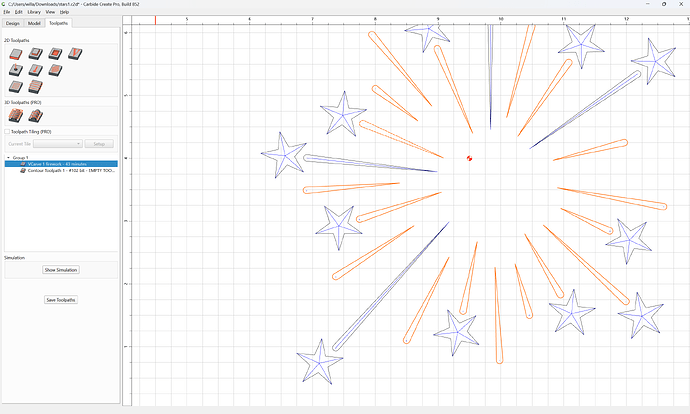This screenshot has width=690, height=414.
Task: Open the View menu
Action: [51, 12]
